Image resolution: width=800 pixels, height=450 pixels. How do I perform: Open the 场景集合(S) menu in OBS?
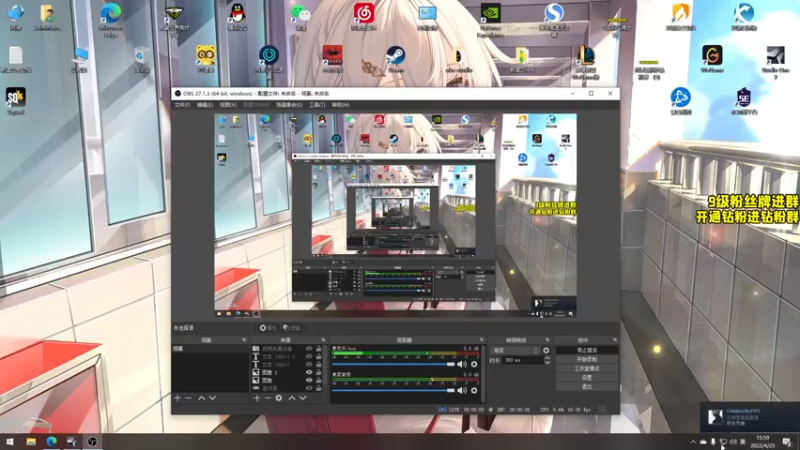(289, 105)
